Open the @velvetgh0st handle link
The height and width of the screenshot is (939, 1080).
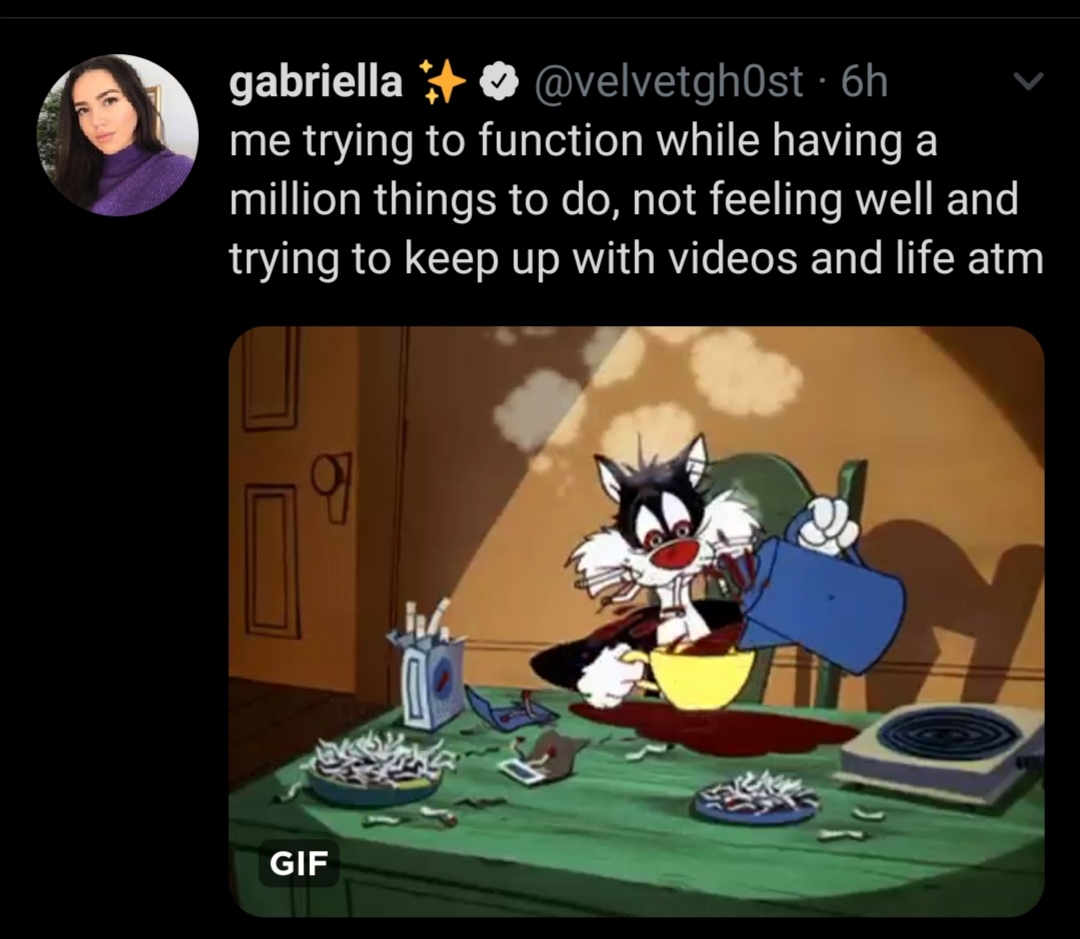[667, 82]
